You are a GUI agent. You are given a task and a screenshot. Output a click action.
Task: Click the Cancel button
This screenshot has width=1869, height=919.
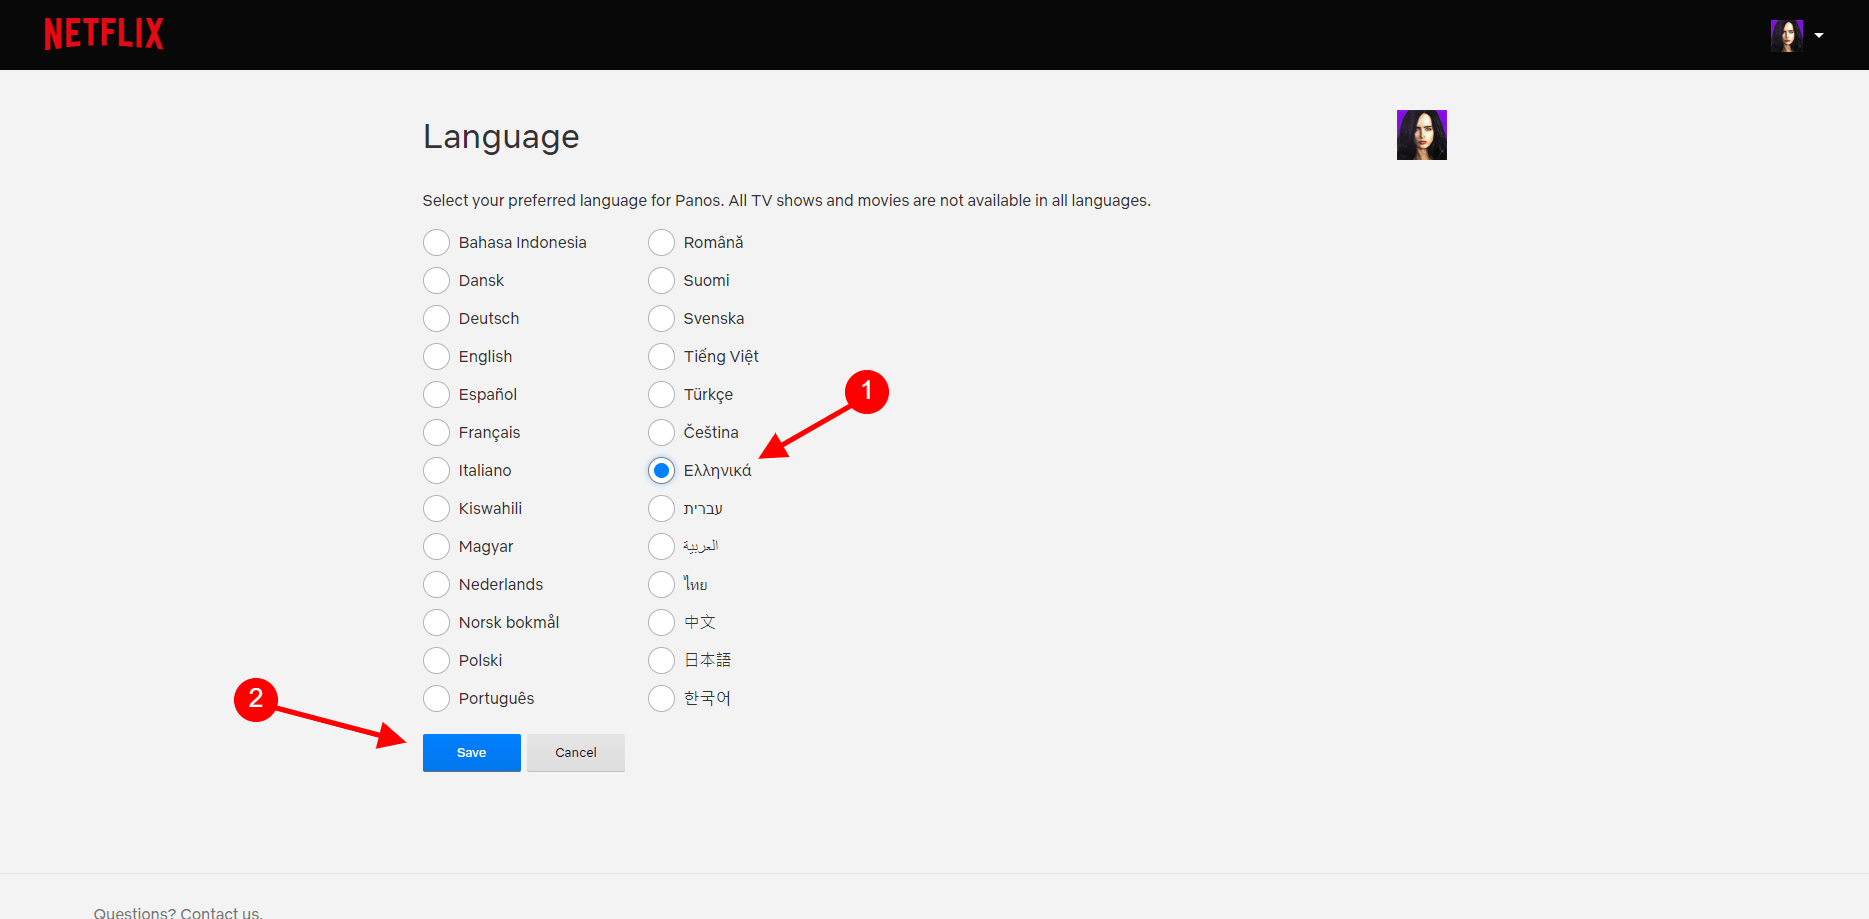(575, 753)
